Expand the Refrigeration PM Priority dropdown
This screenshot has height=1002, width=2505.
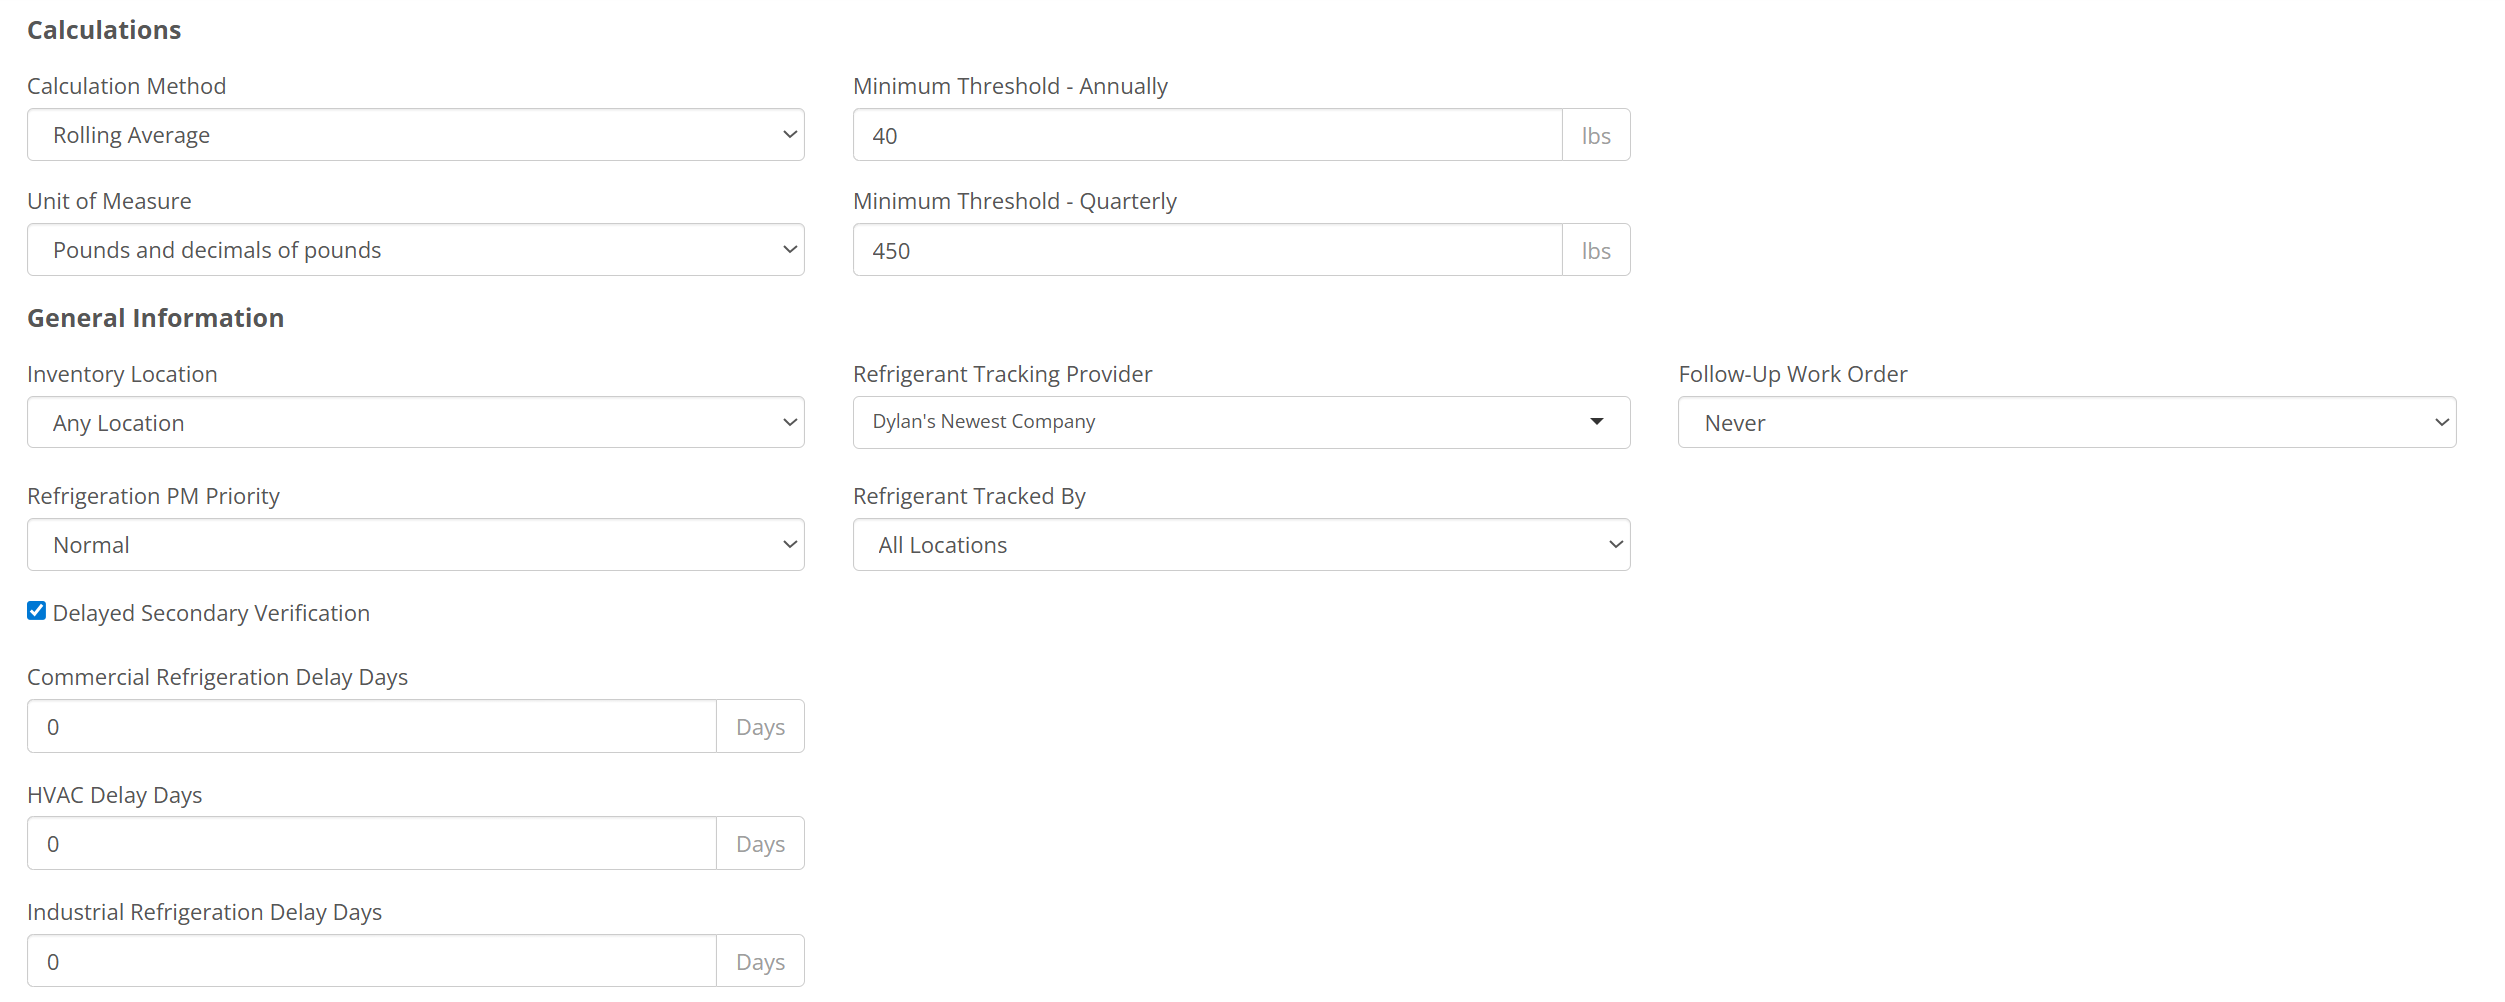tap(414, 545)
